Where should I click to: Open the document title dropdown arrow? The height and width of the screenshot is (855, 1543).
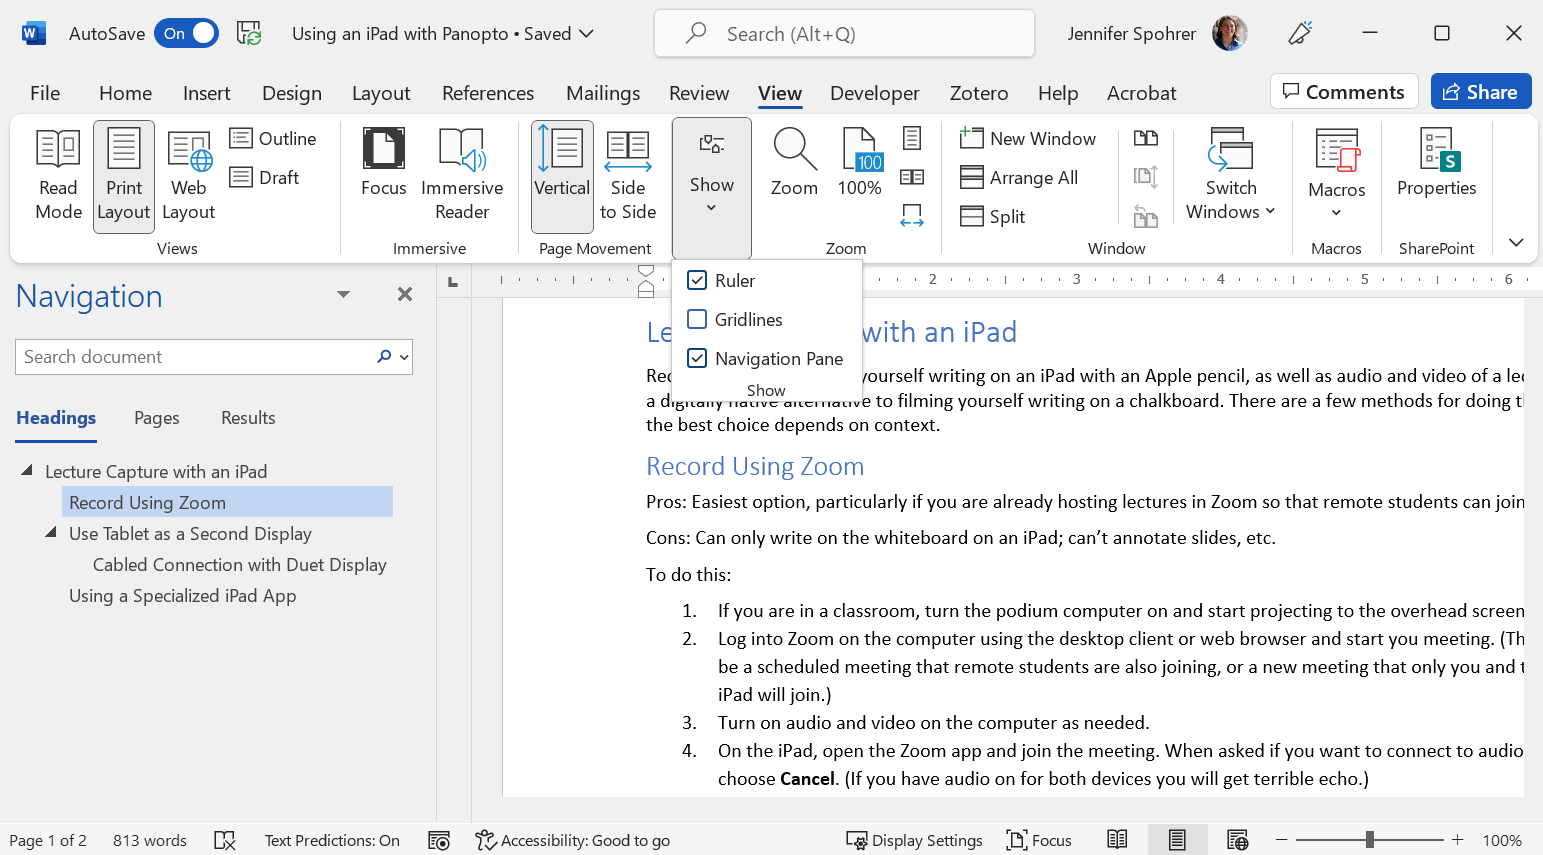pyautogui.click(x=586, y=33)
